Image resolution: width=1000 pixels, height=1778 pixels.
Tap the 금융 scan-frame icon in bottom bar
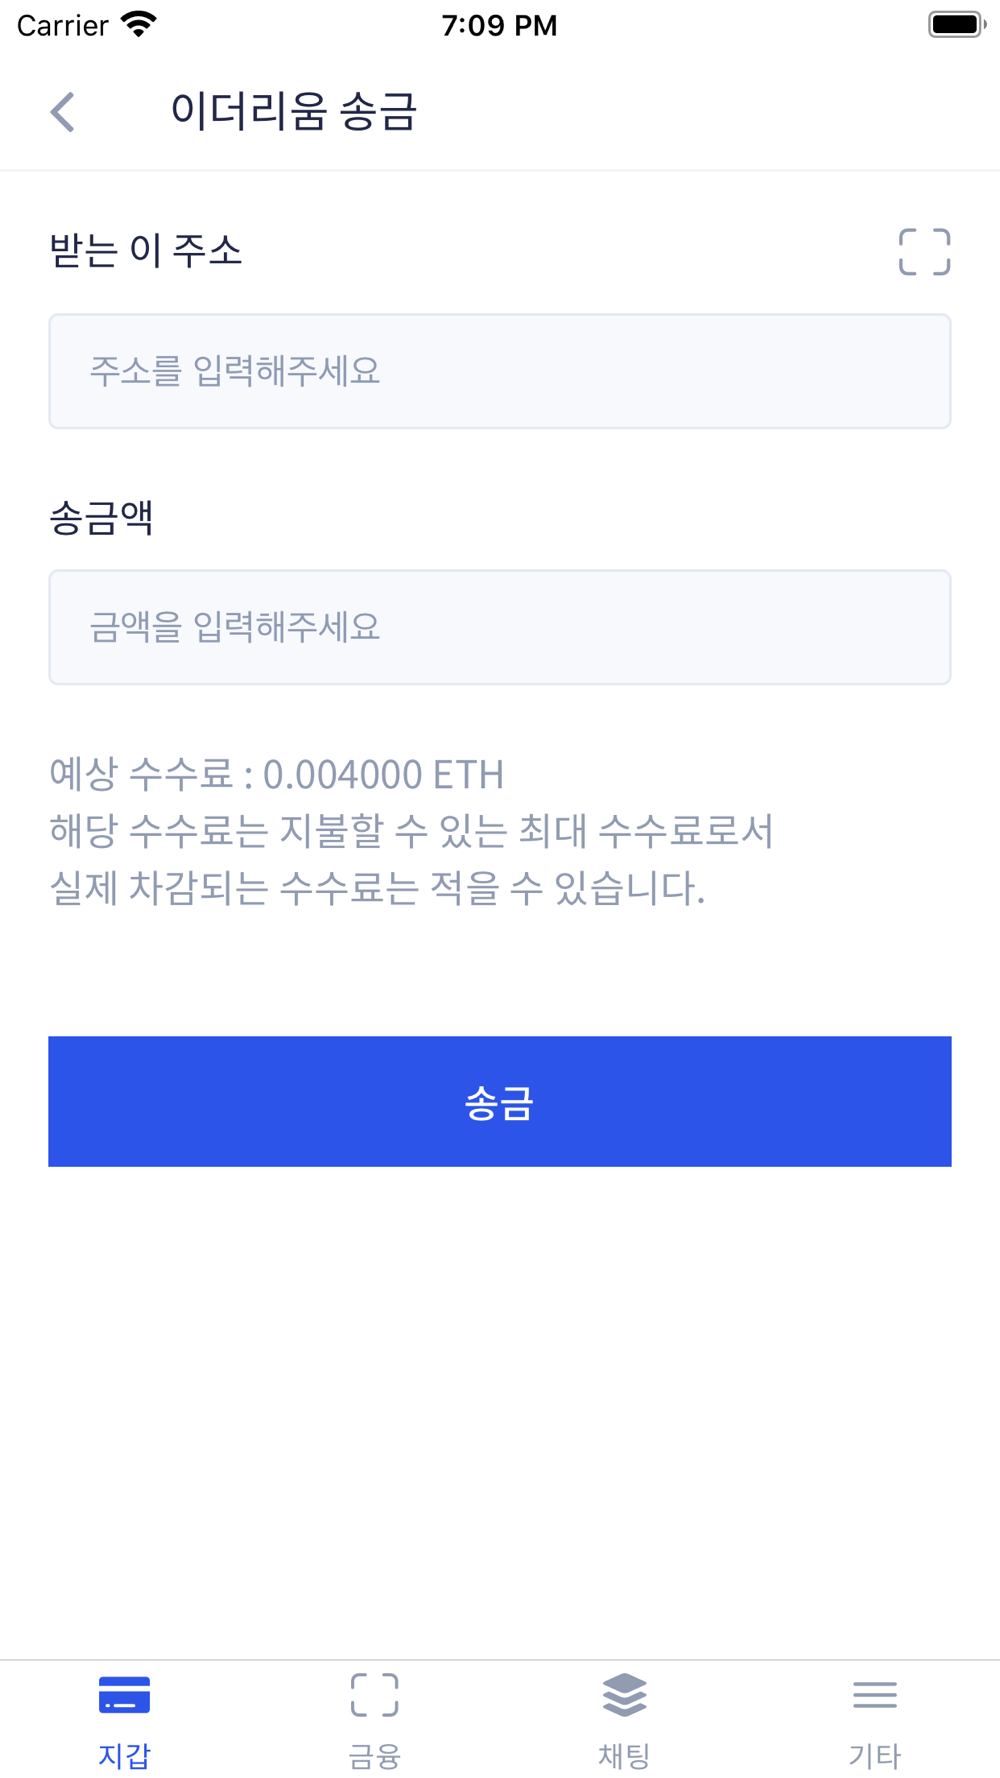tap(375, 1695)
